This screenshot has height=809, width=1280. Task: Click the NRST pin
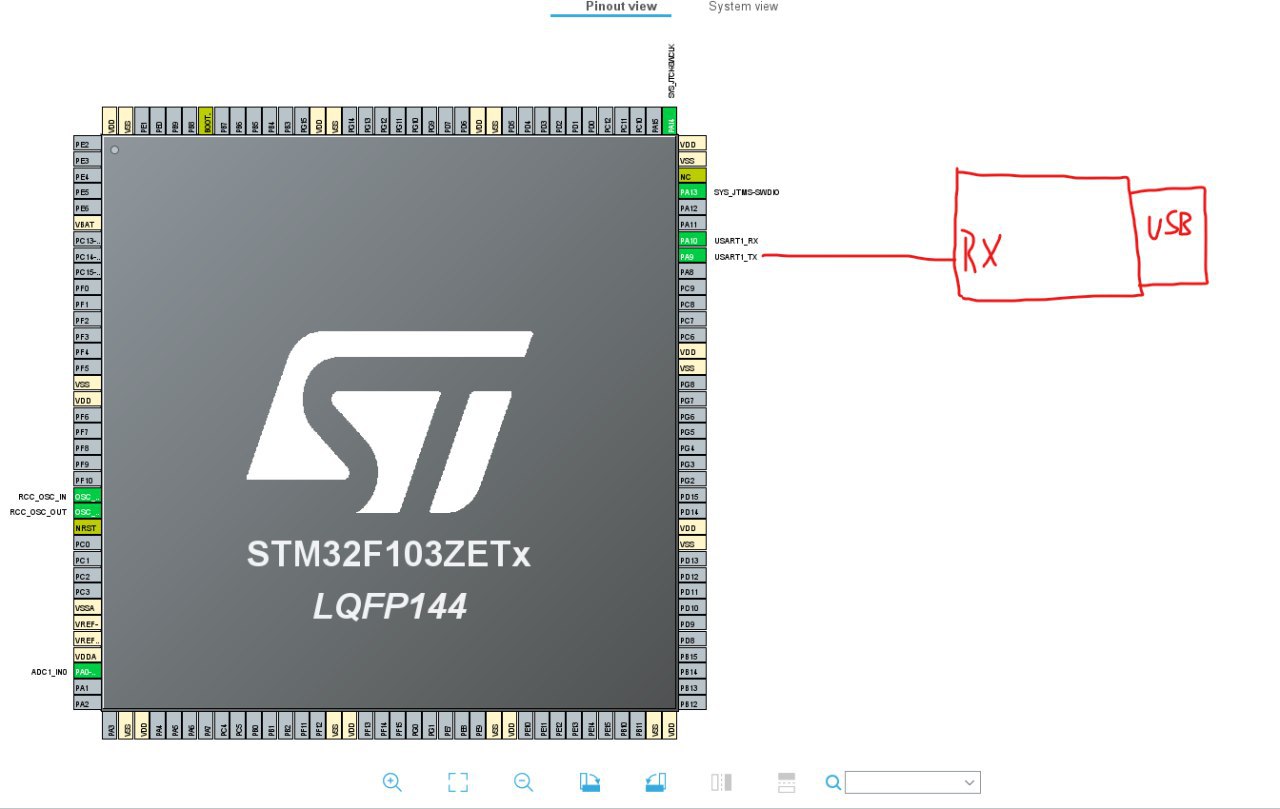point(88,528)
